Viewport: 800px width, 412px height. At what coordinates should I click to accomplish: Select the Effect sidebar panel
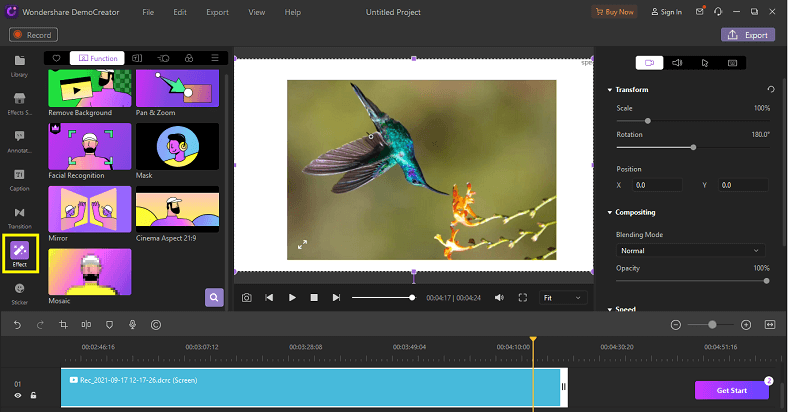(x=20, y=254)
